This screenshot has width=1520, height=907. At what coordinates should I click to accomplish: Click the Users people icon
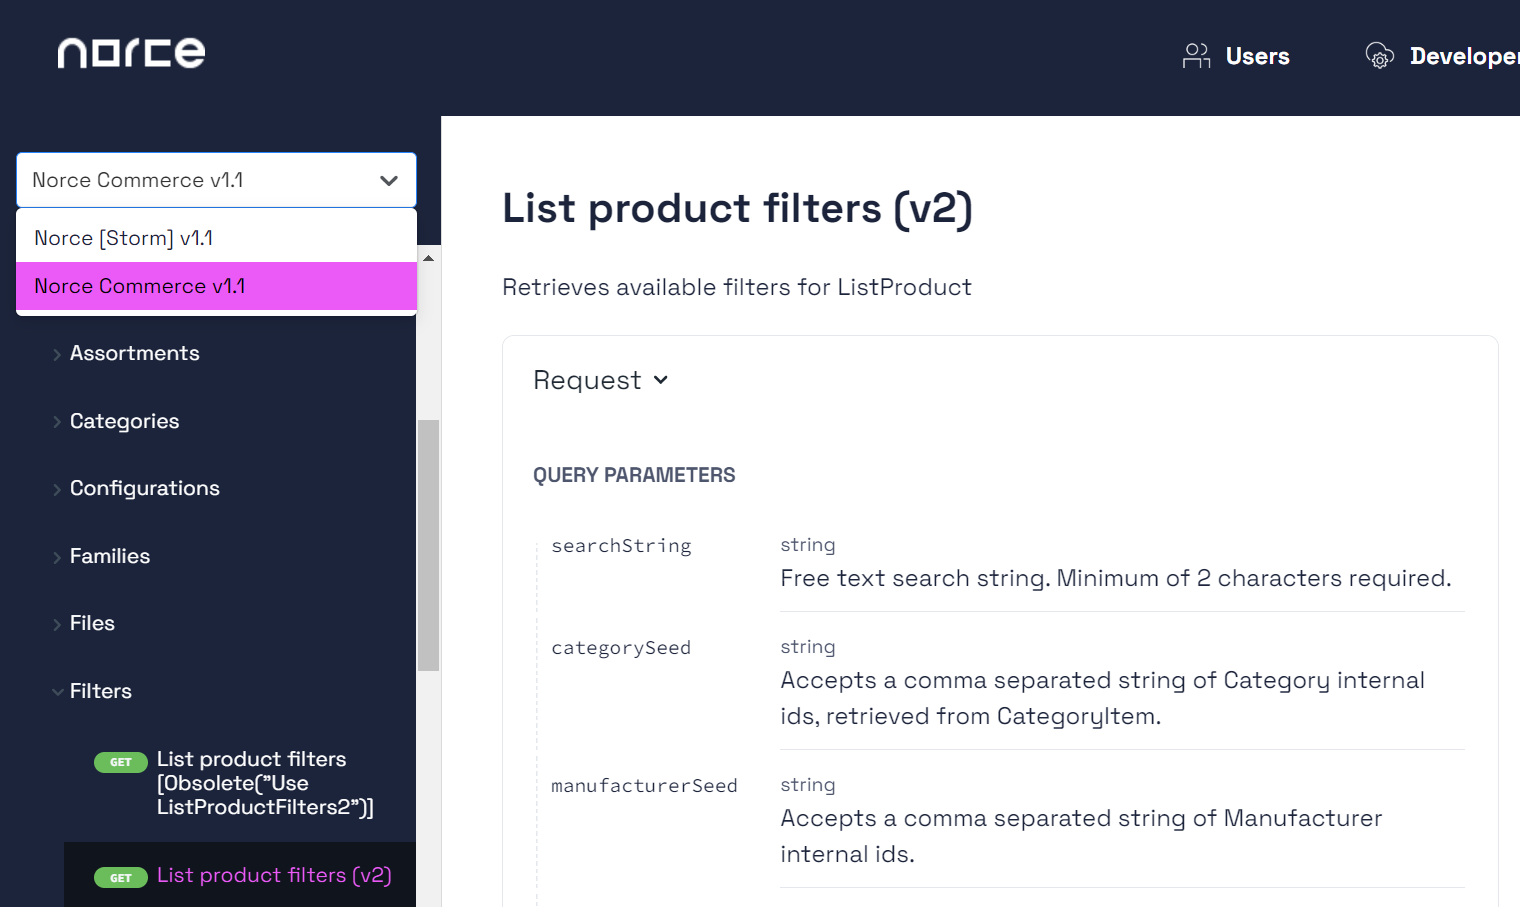pos(1196,56)
